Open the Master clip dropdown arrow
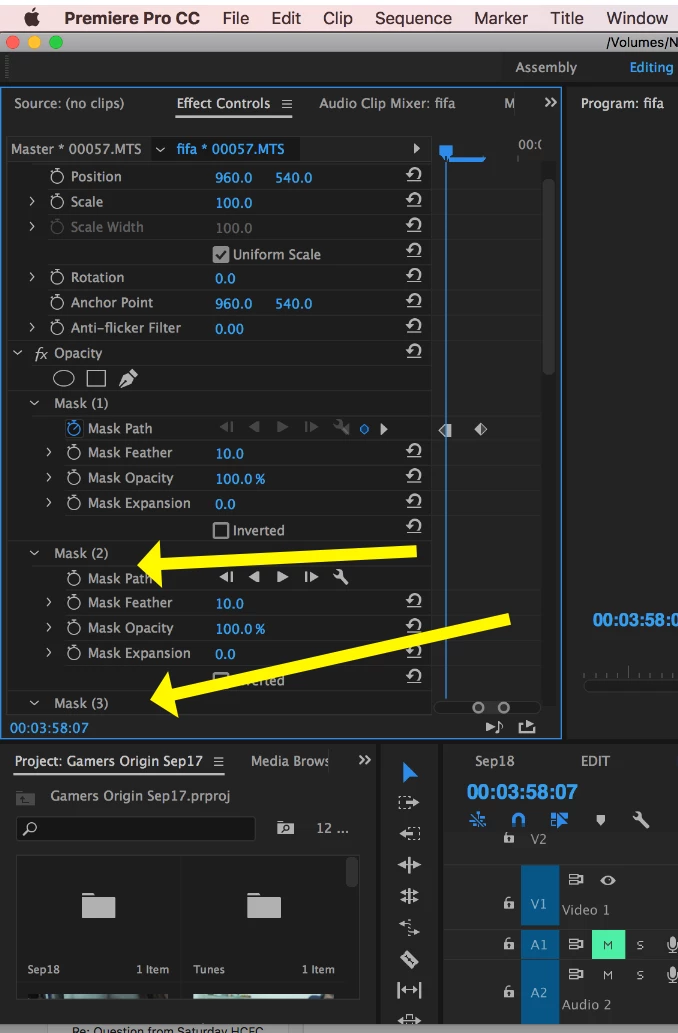Screen dimensions: 678x1033 tap(160, 150)
